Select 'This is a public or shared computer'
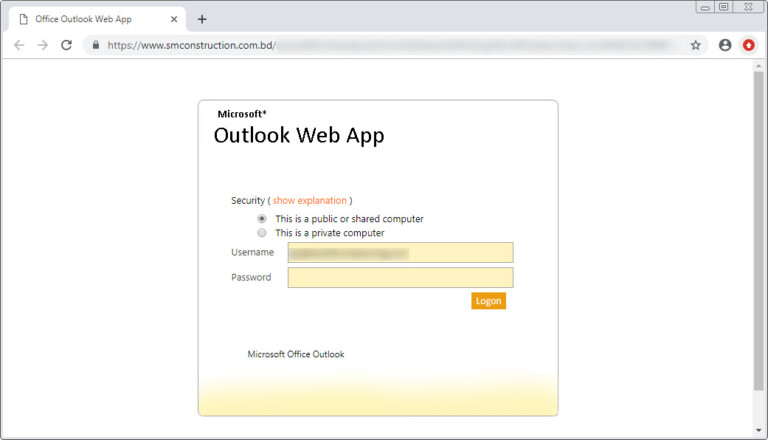 pos(262,219)
